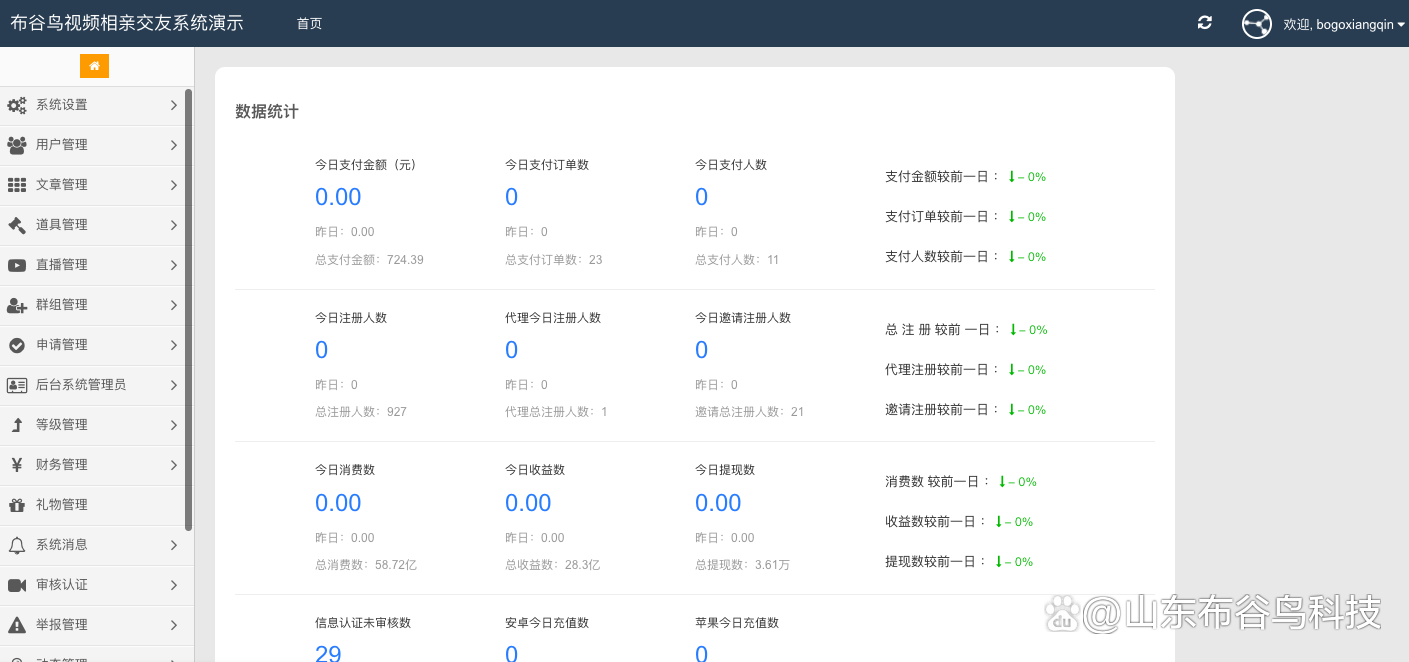Click the 布谷鸟视频相亲交友系统演示 site title
This screenshot has width=1409, height=662.
(127, 23)
